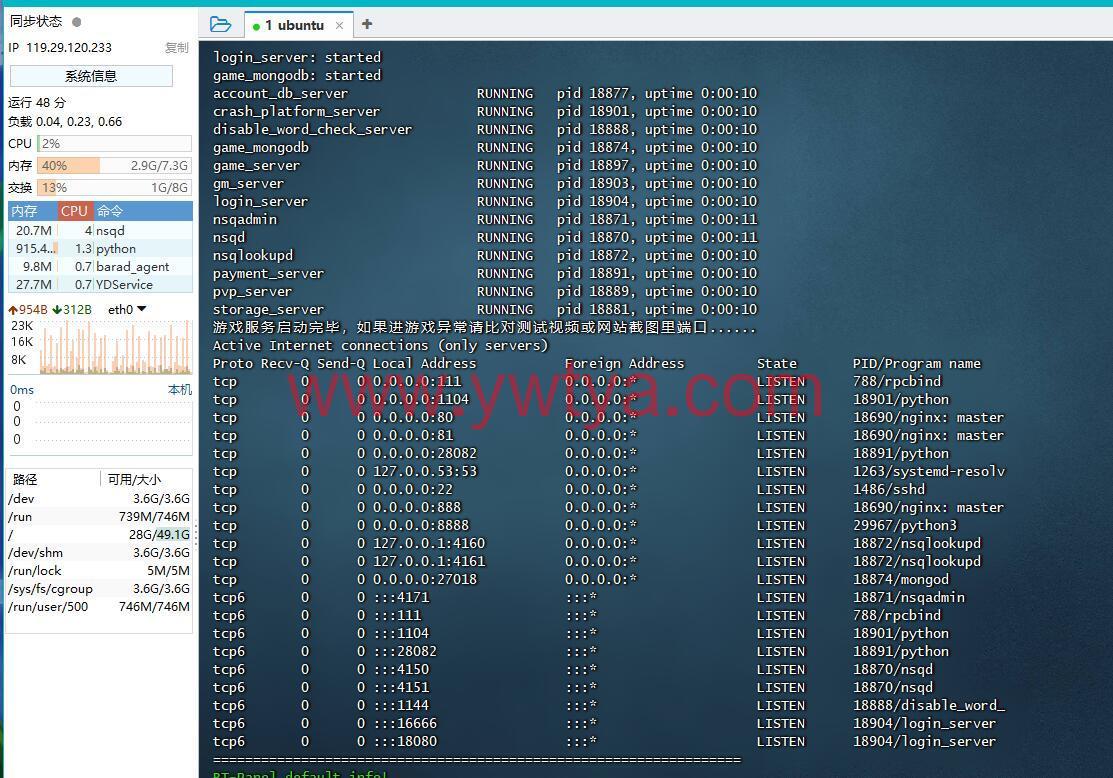Click the swap usage bar showing 13%

114,187
